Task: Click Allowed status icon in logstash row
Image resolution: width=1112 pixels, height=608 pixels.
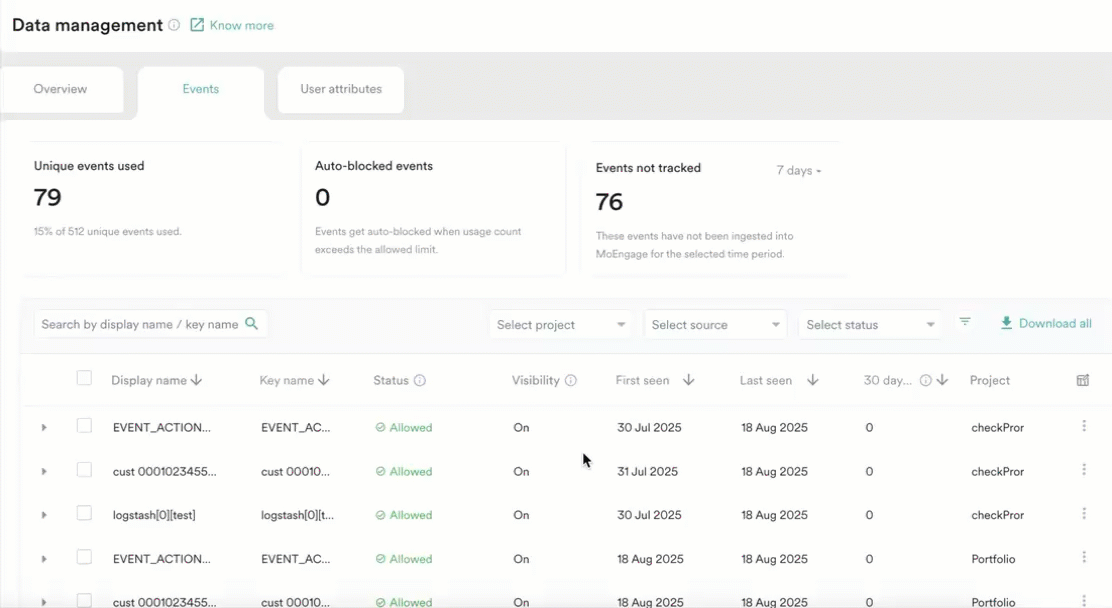Action: 380,515
